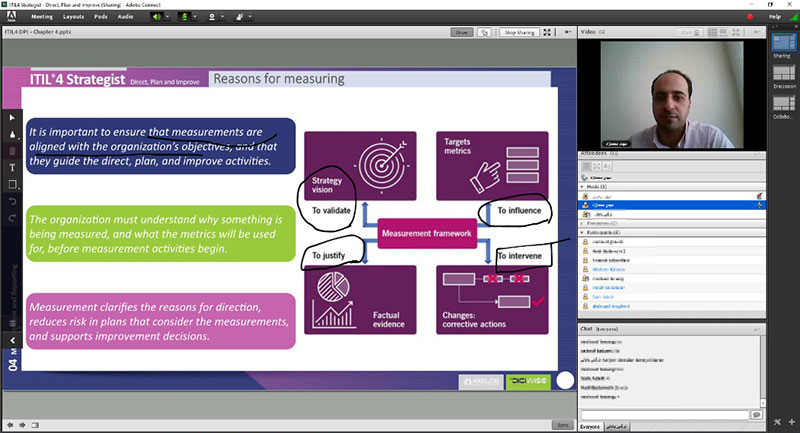
Task: Toggle the speaker audio icon
Action: point(157,16)
